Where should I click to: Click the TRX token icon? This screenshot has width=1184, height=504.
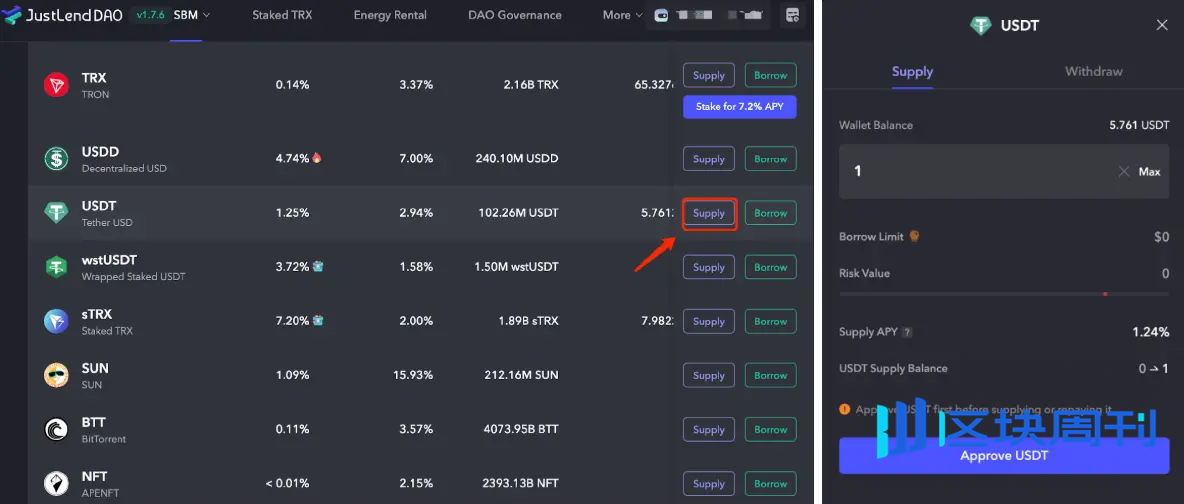click(x=56, y=85)
